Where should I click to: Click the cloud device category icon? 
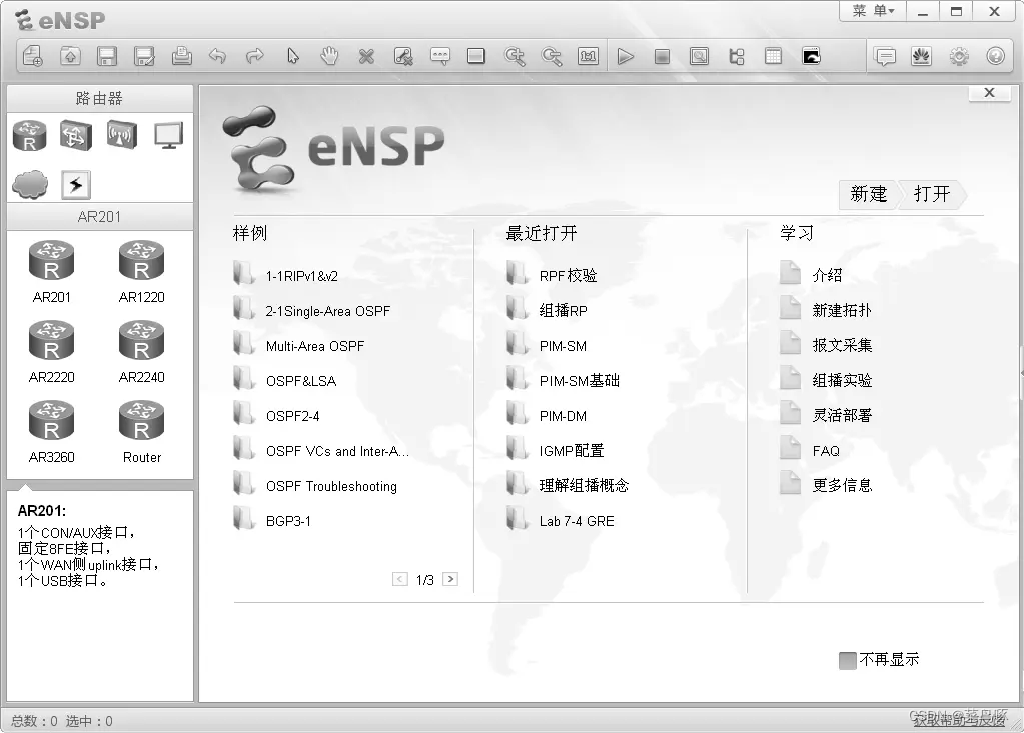29,184
